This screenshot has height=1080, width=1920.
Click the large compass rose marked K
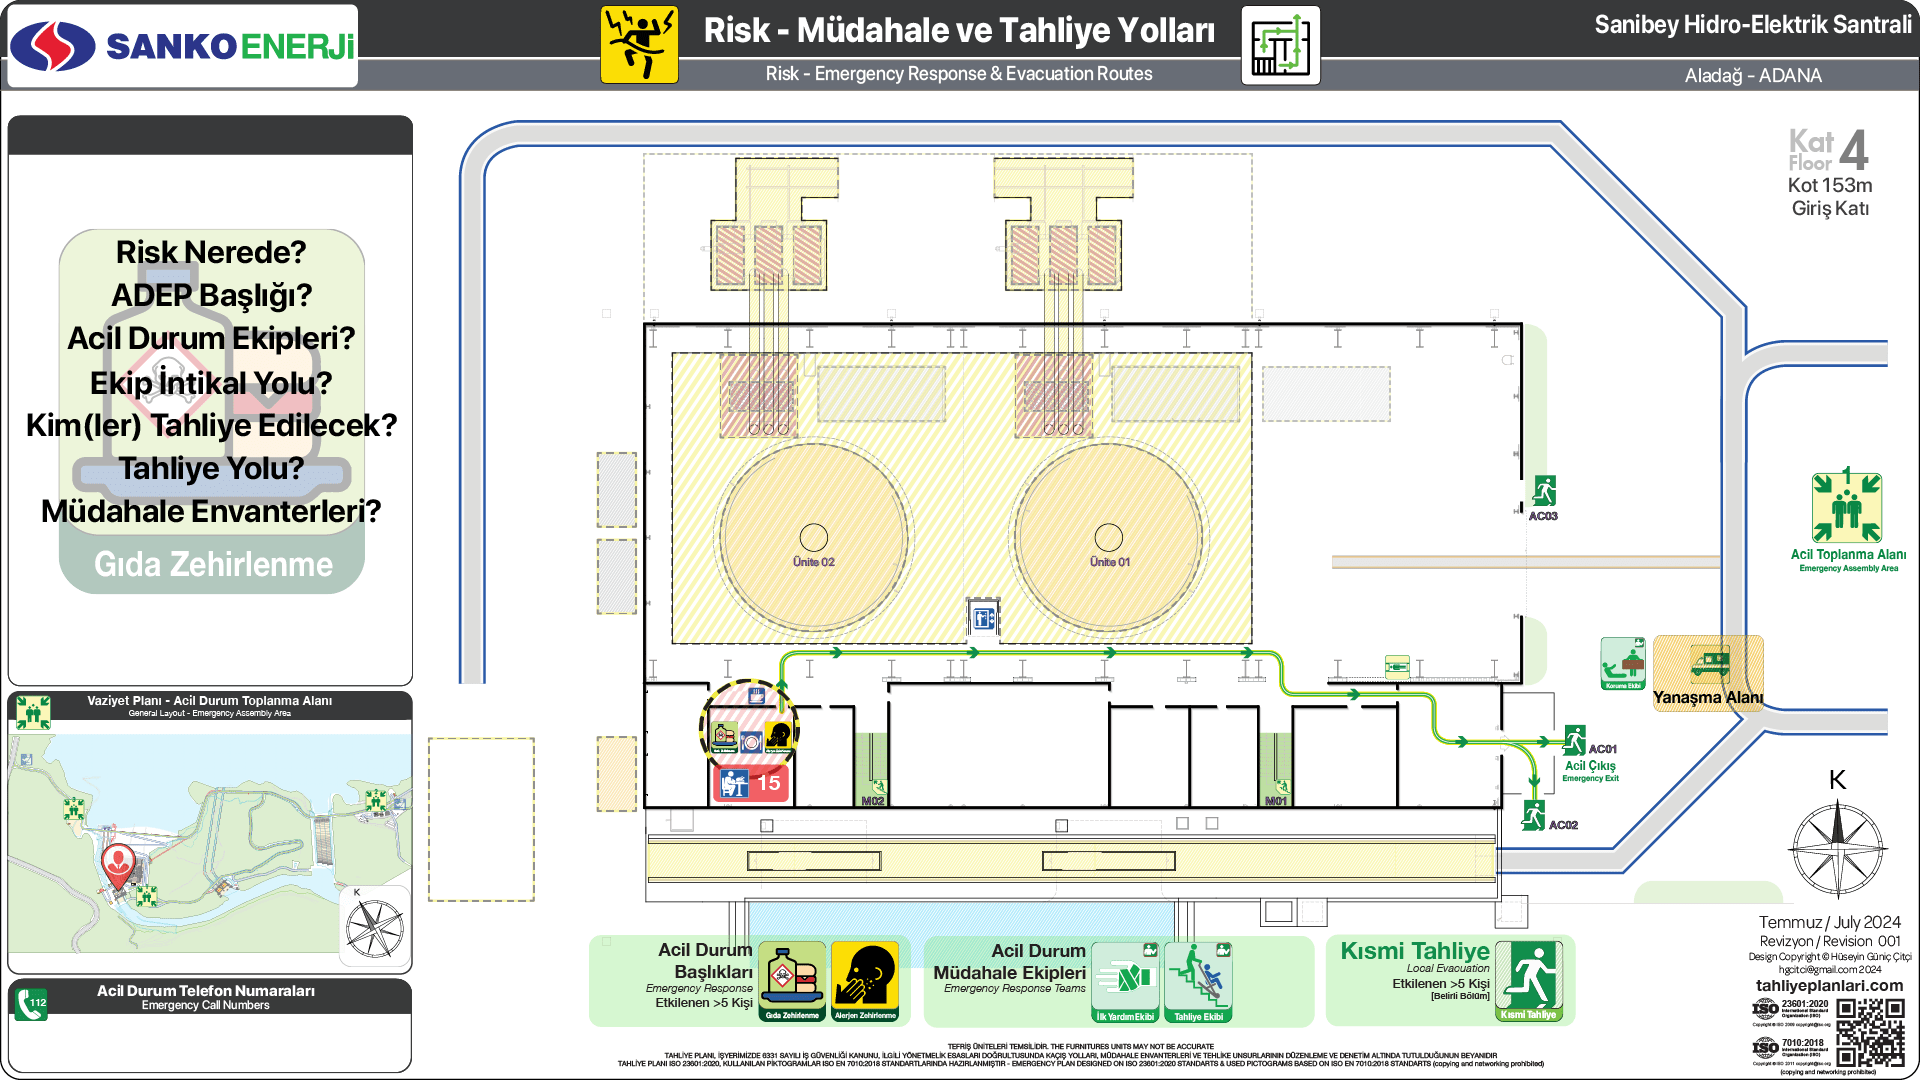(1838, 848)
